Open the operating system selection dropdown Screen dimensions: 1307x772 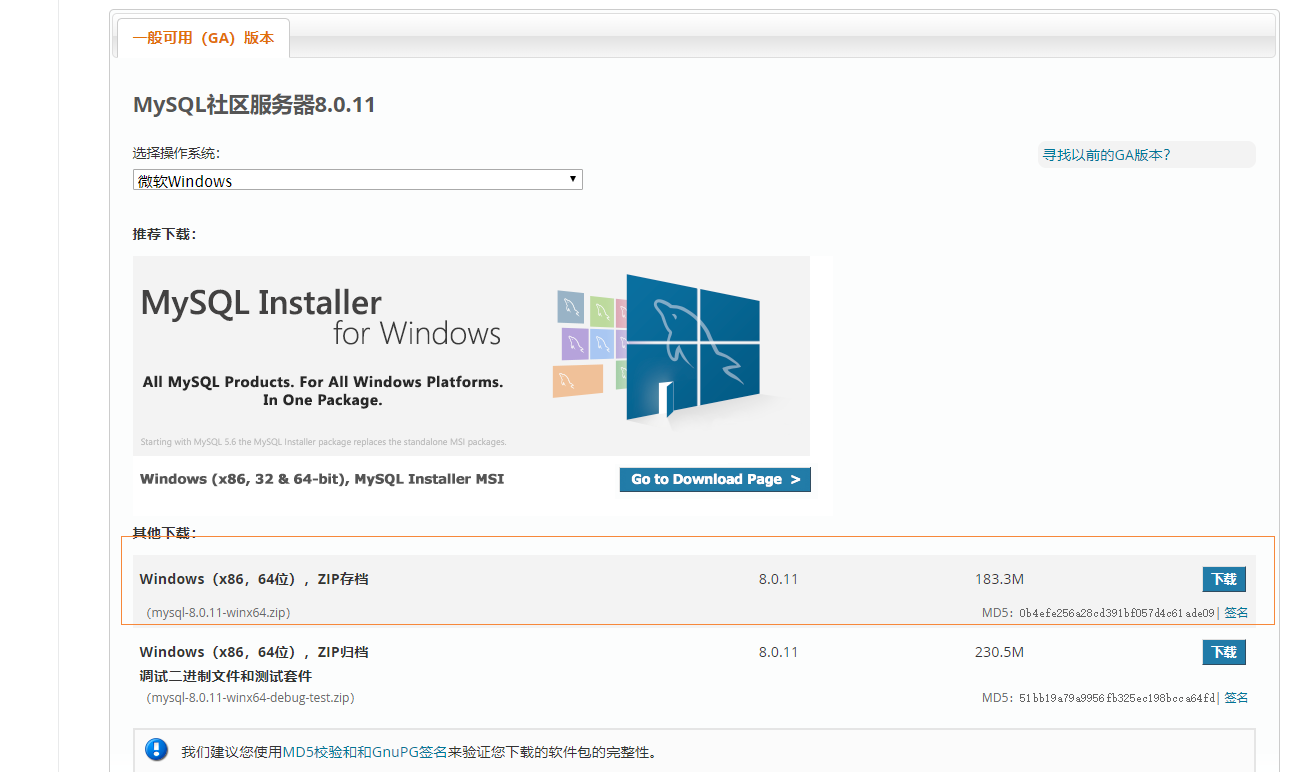(x=357, y=179)
